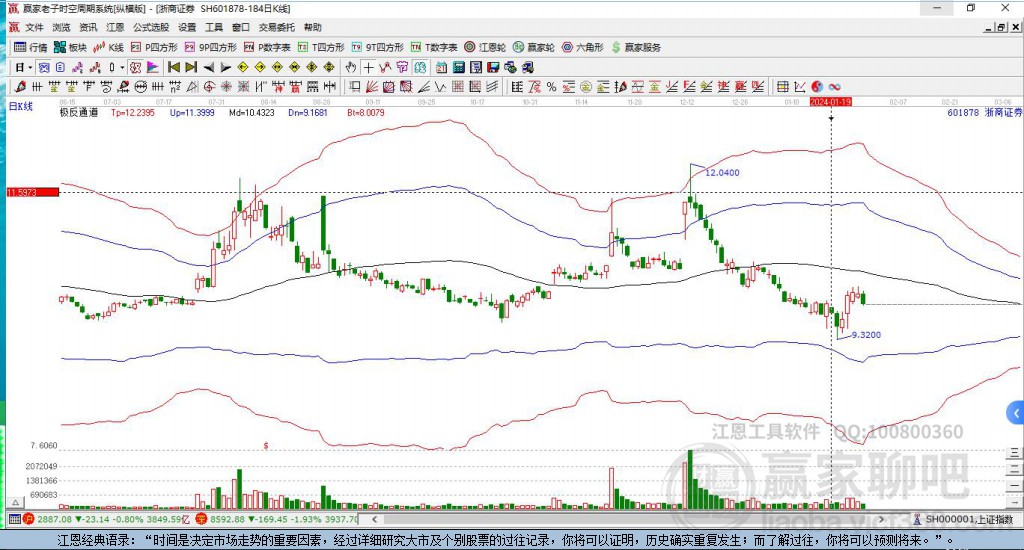1024x550 pixels.
Task: Open the P四方形 tool
Action: click(x=154, y=47)
